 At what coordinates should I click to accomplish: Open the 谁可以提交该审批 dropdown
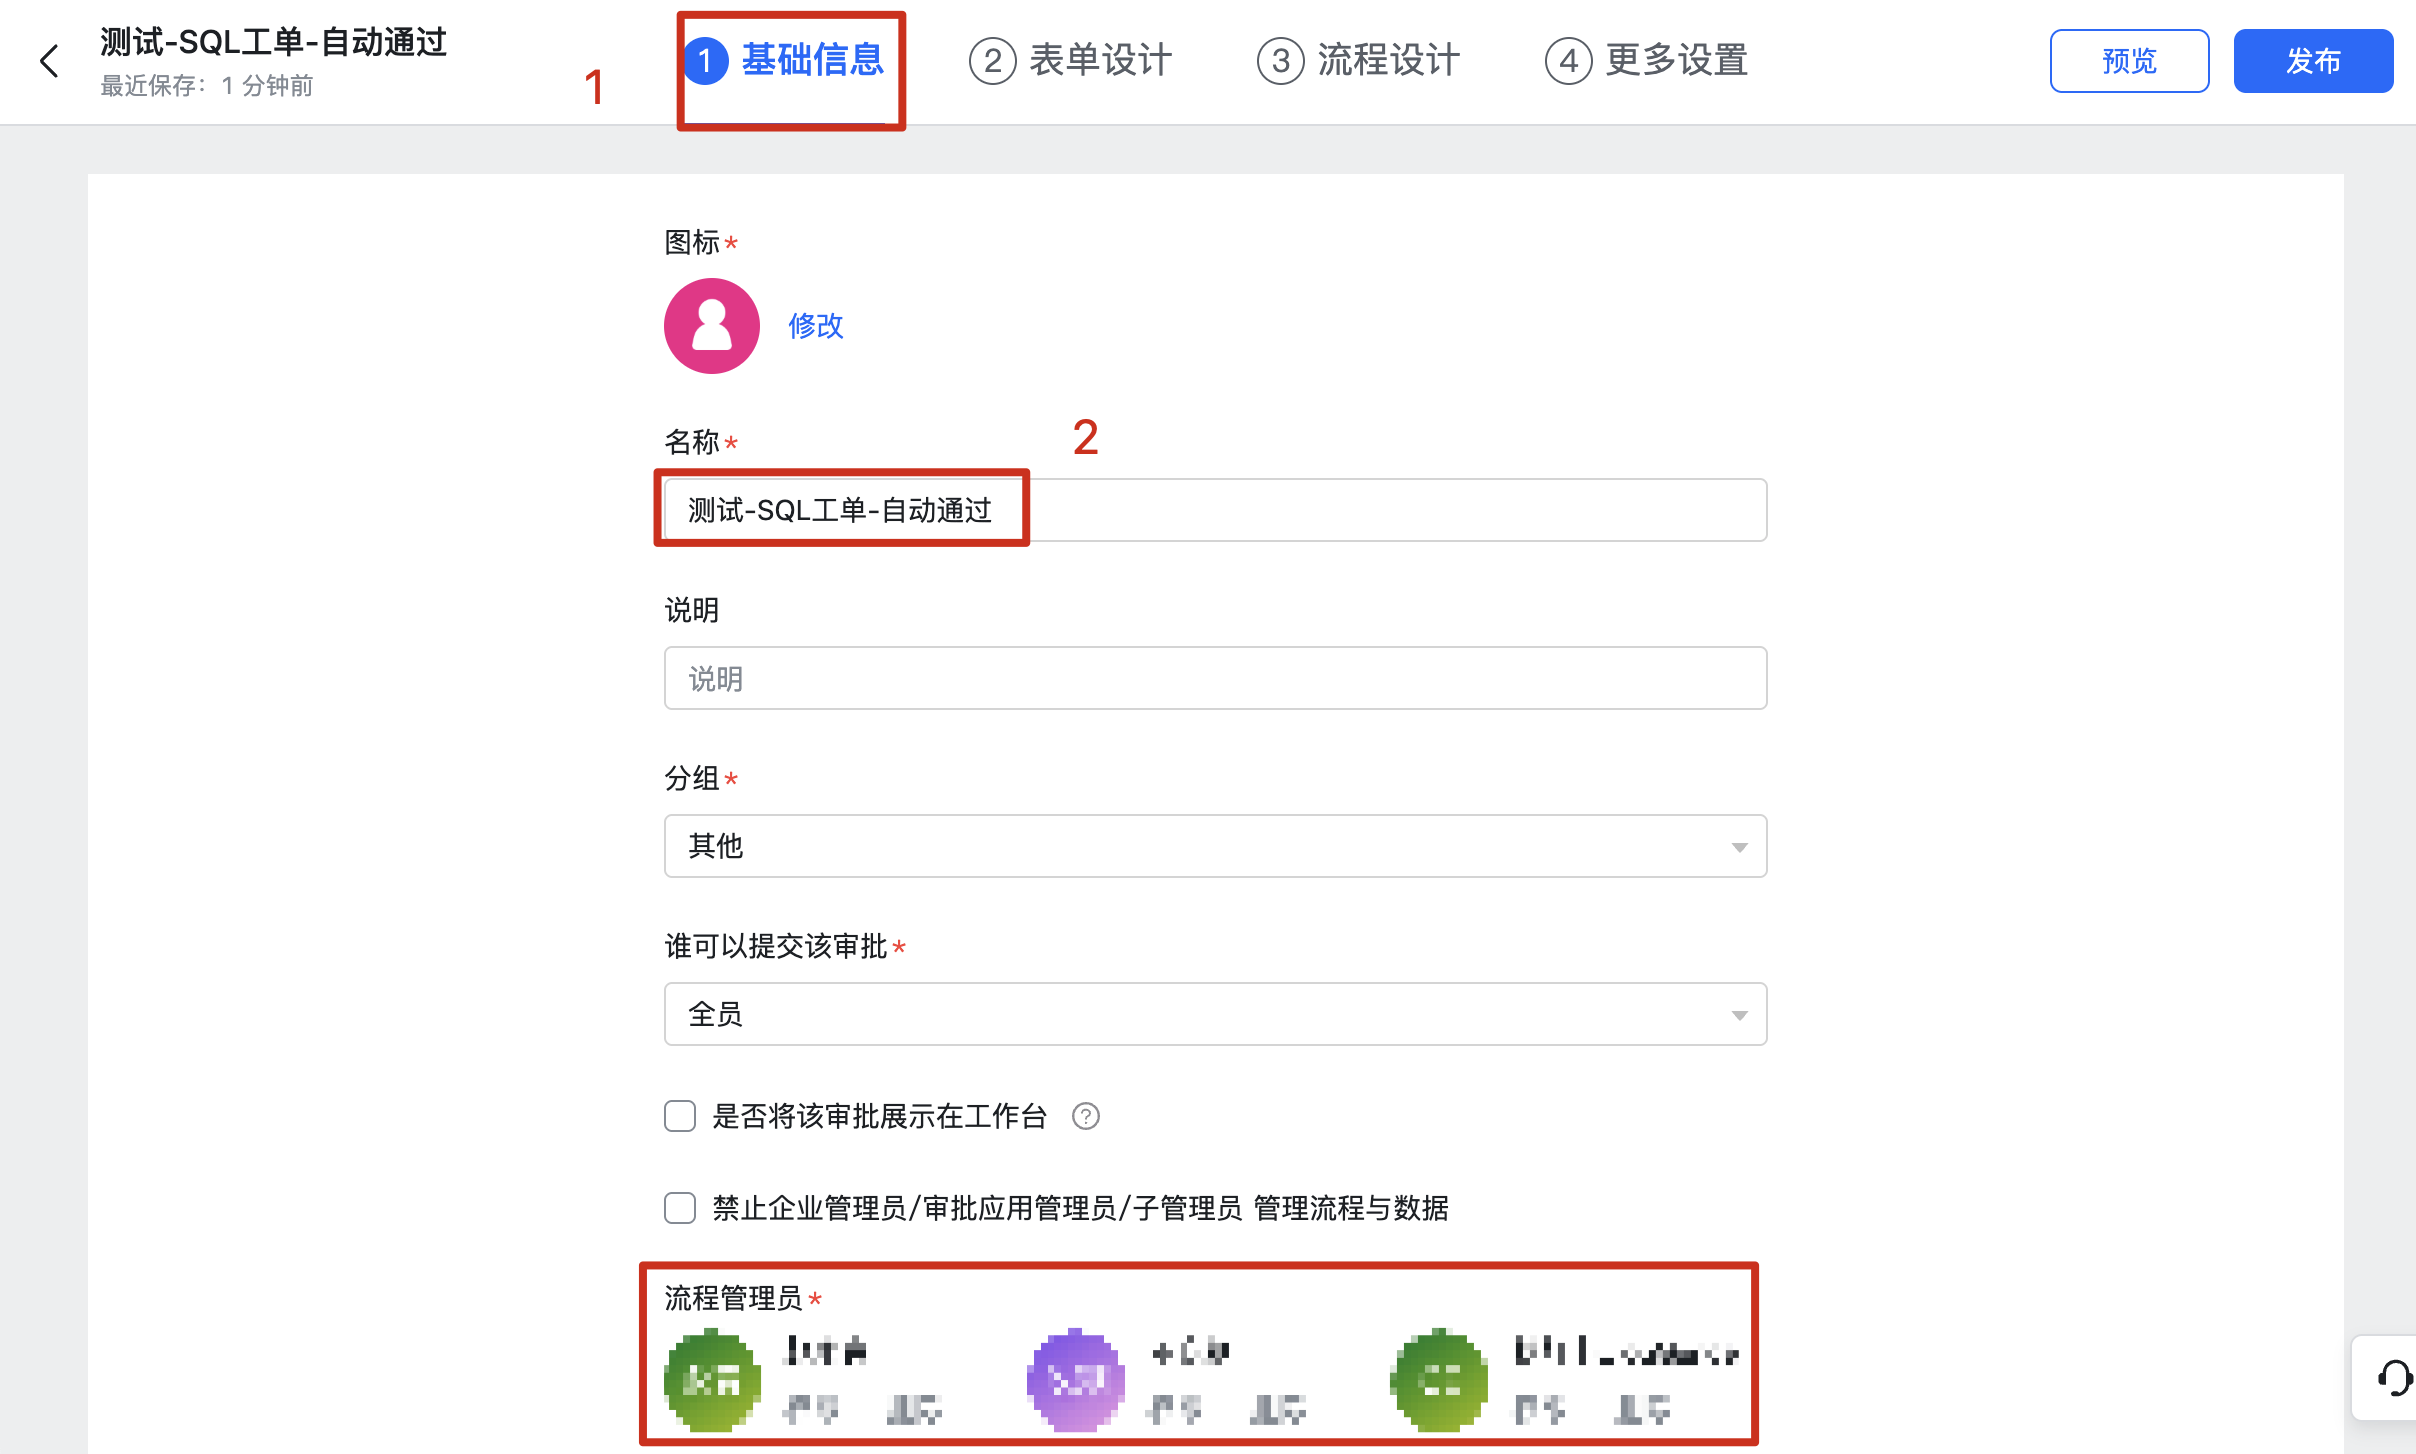coord(1214,1014)
